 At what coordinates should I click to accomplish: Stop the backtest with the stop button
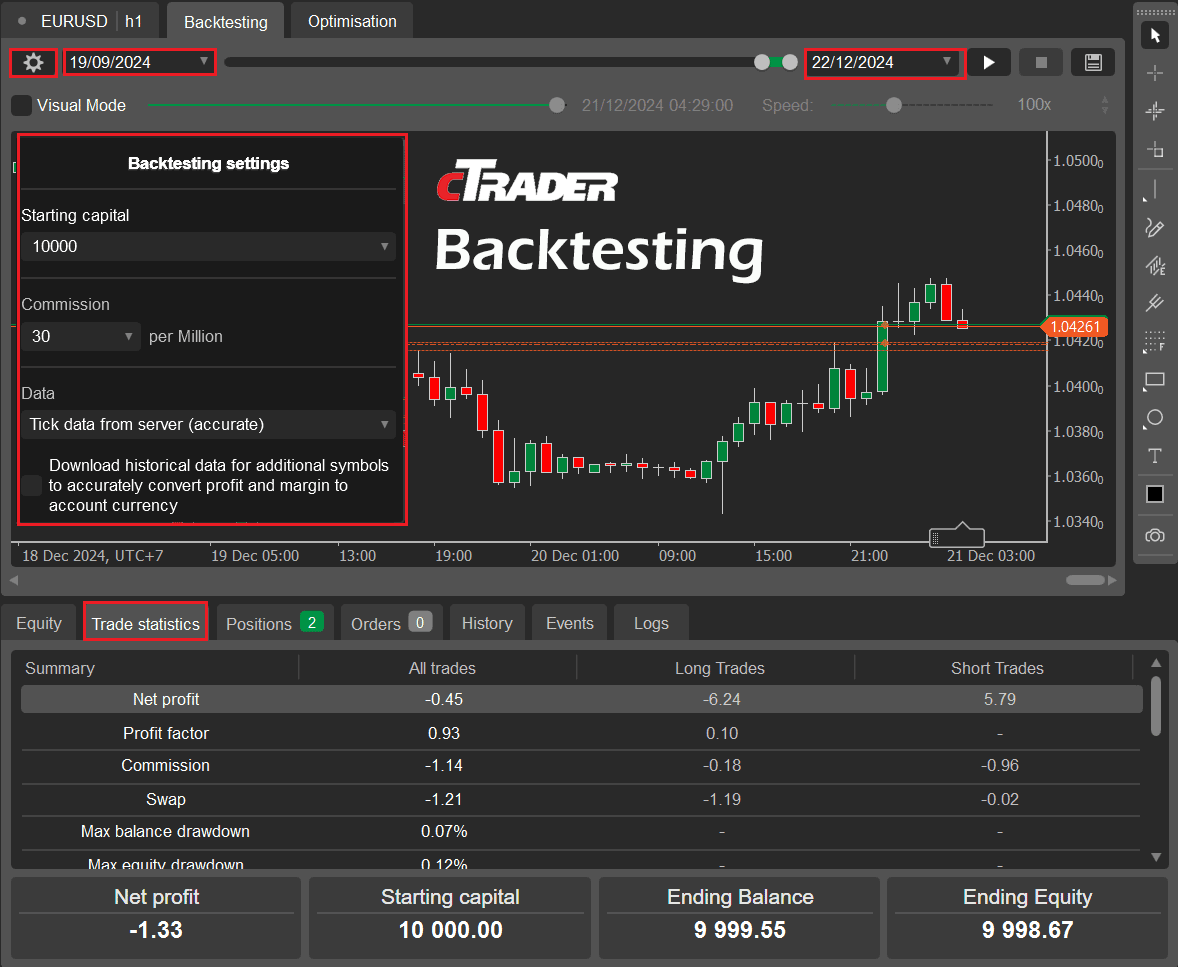[1041, 62]
